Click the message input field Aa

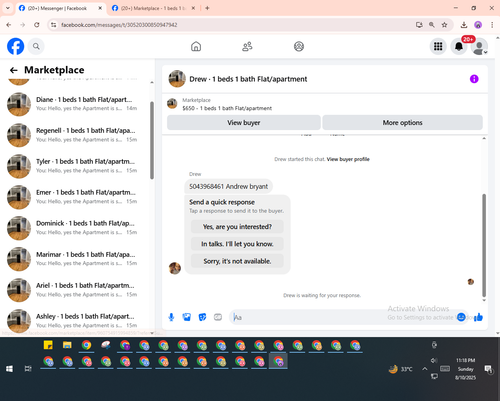click(x=343, y=317)
